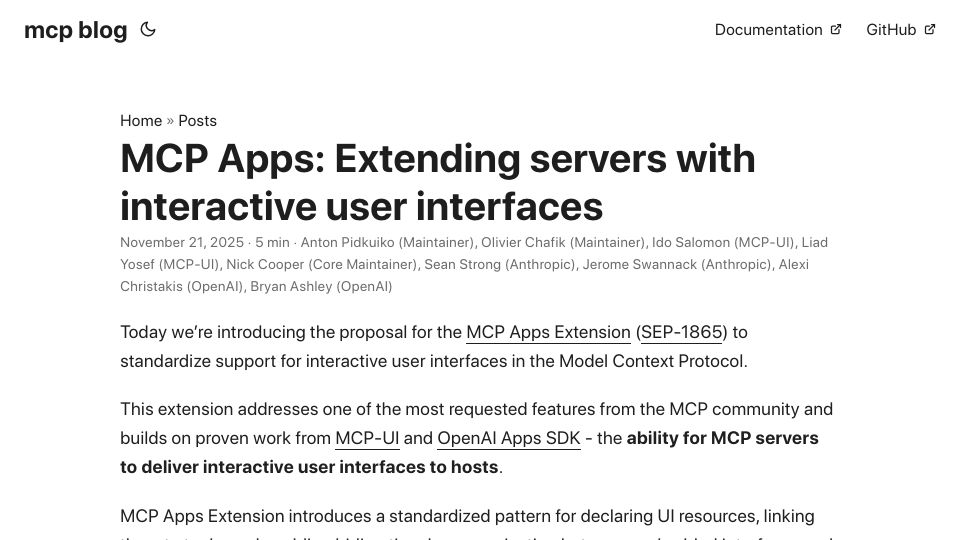
Task: Click the author name Olivier Chafik (Maintainer)
Action: click(x=563, y=242)
